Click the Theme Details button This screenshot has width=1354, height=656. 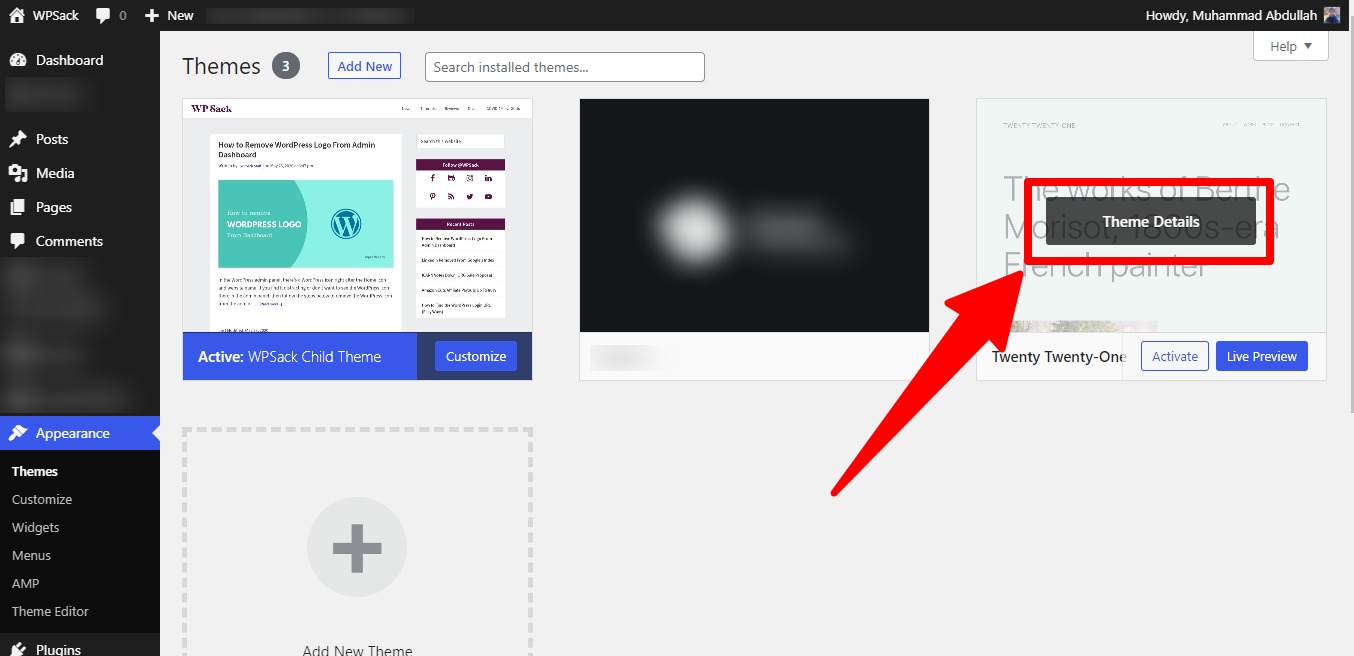point(1151,221)
